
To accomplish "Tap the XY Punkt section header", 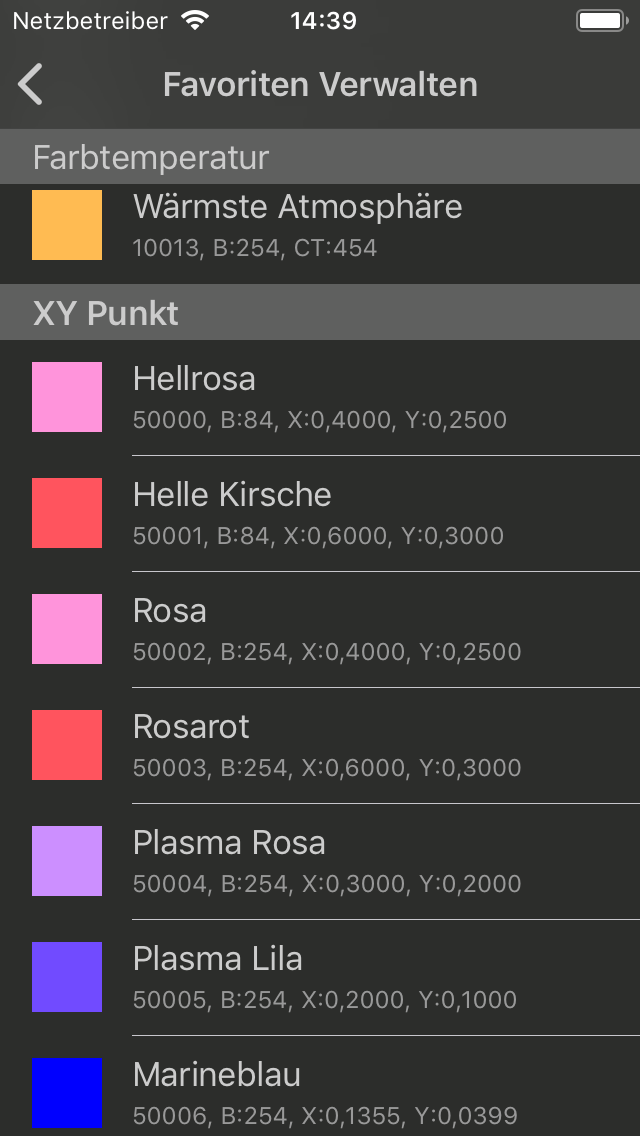I will [106, 313].
